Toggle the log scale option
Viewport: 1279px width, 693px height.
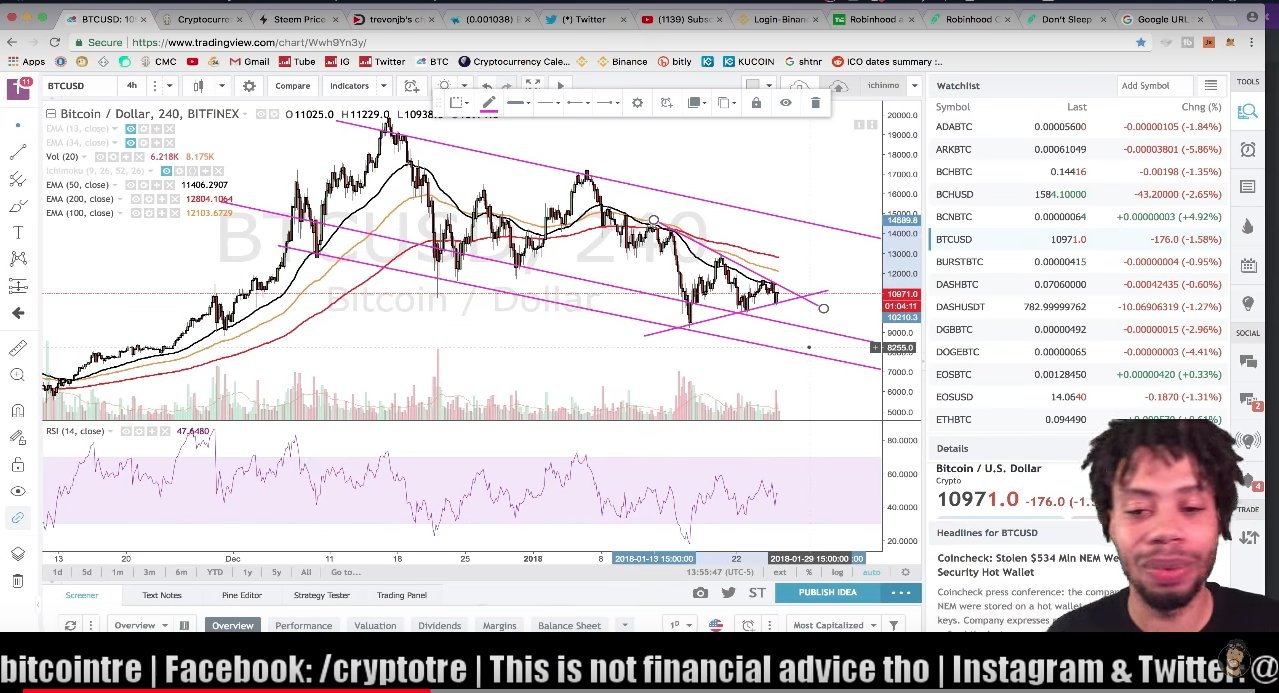tap(837, 573)
